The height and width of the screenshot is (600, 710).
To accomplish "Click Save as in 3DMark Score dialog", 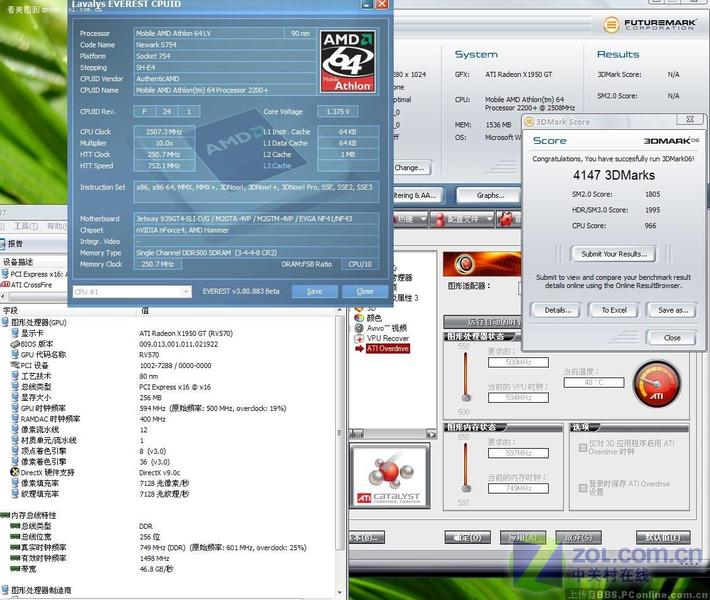I will (672, 310).
